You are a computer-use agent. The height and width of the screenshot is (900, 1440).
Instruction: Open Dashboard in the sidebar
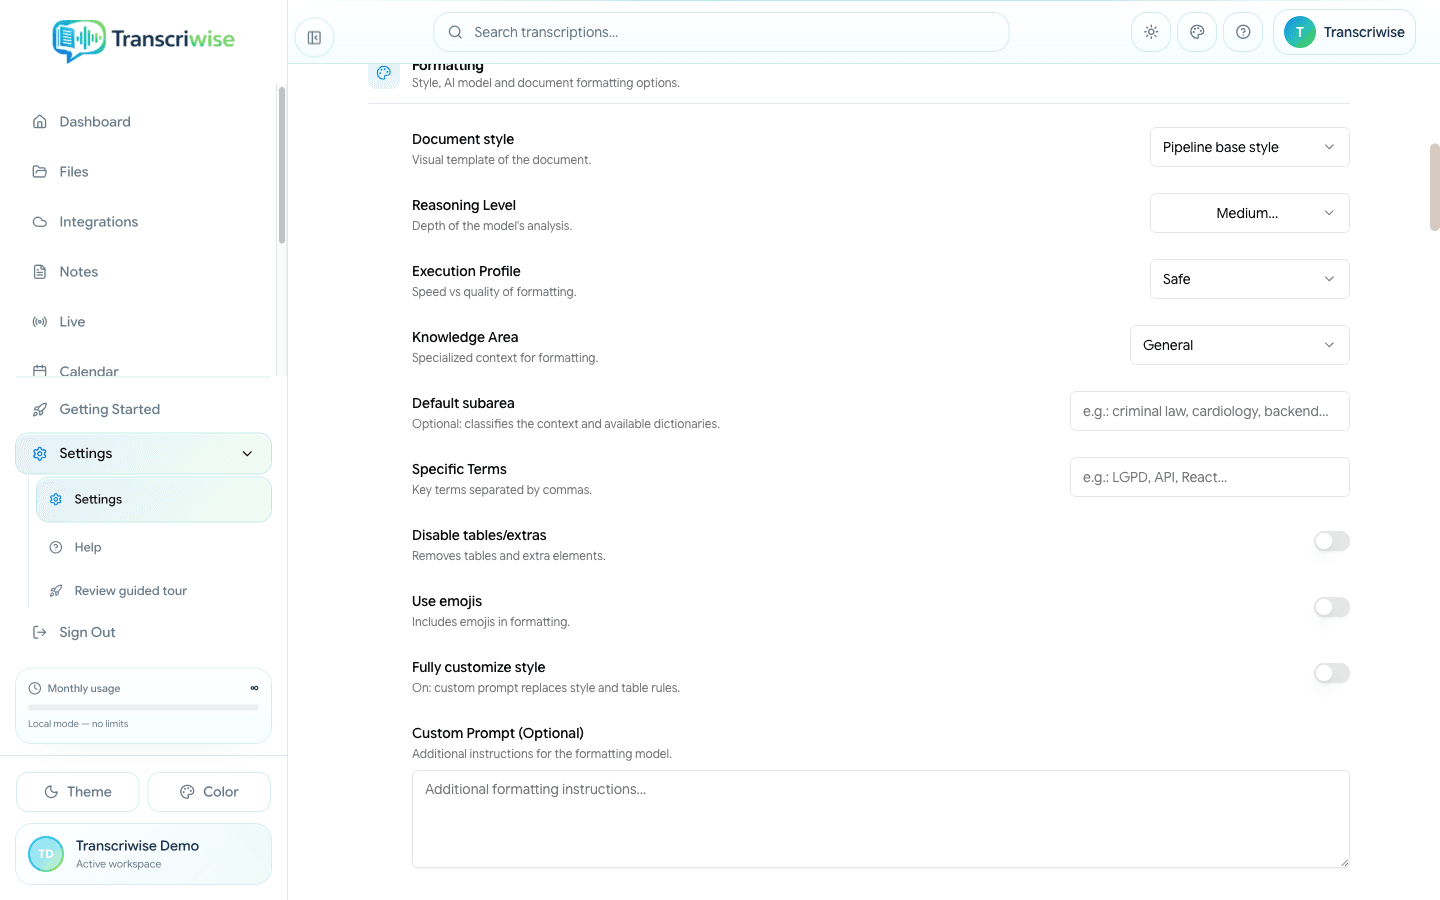(x=143, y=122)
